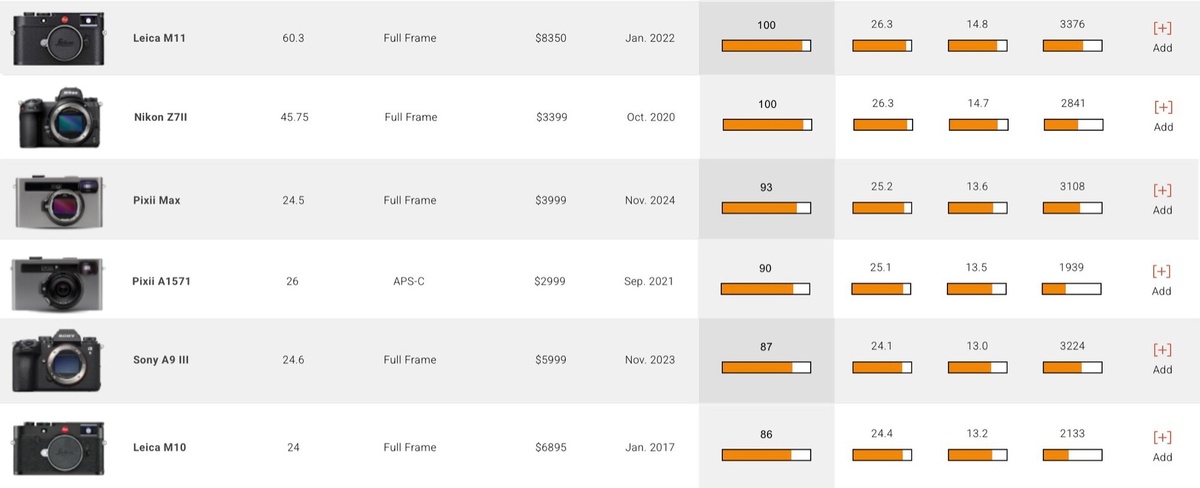Open the Pixii A1571 camera thumbnail

(57, 282)
